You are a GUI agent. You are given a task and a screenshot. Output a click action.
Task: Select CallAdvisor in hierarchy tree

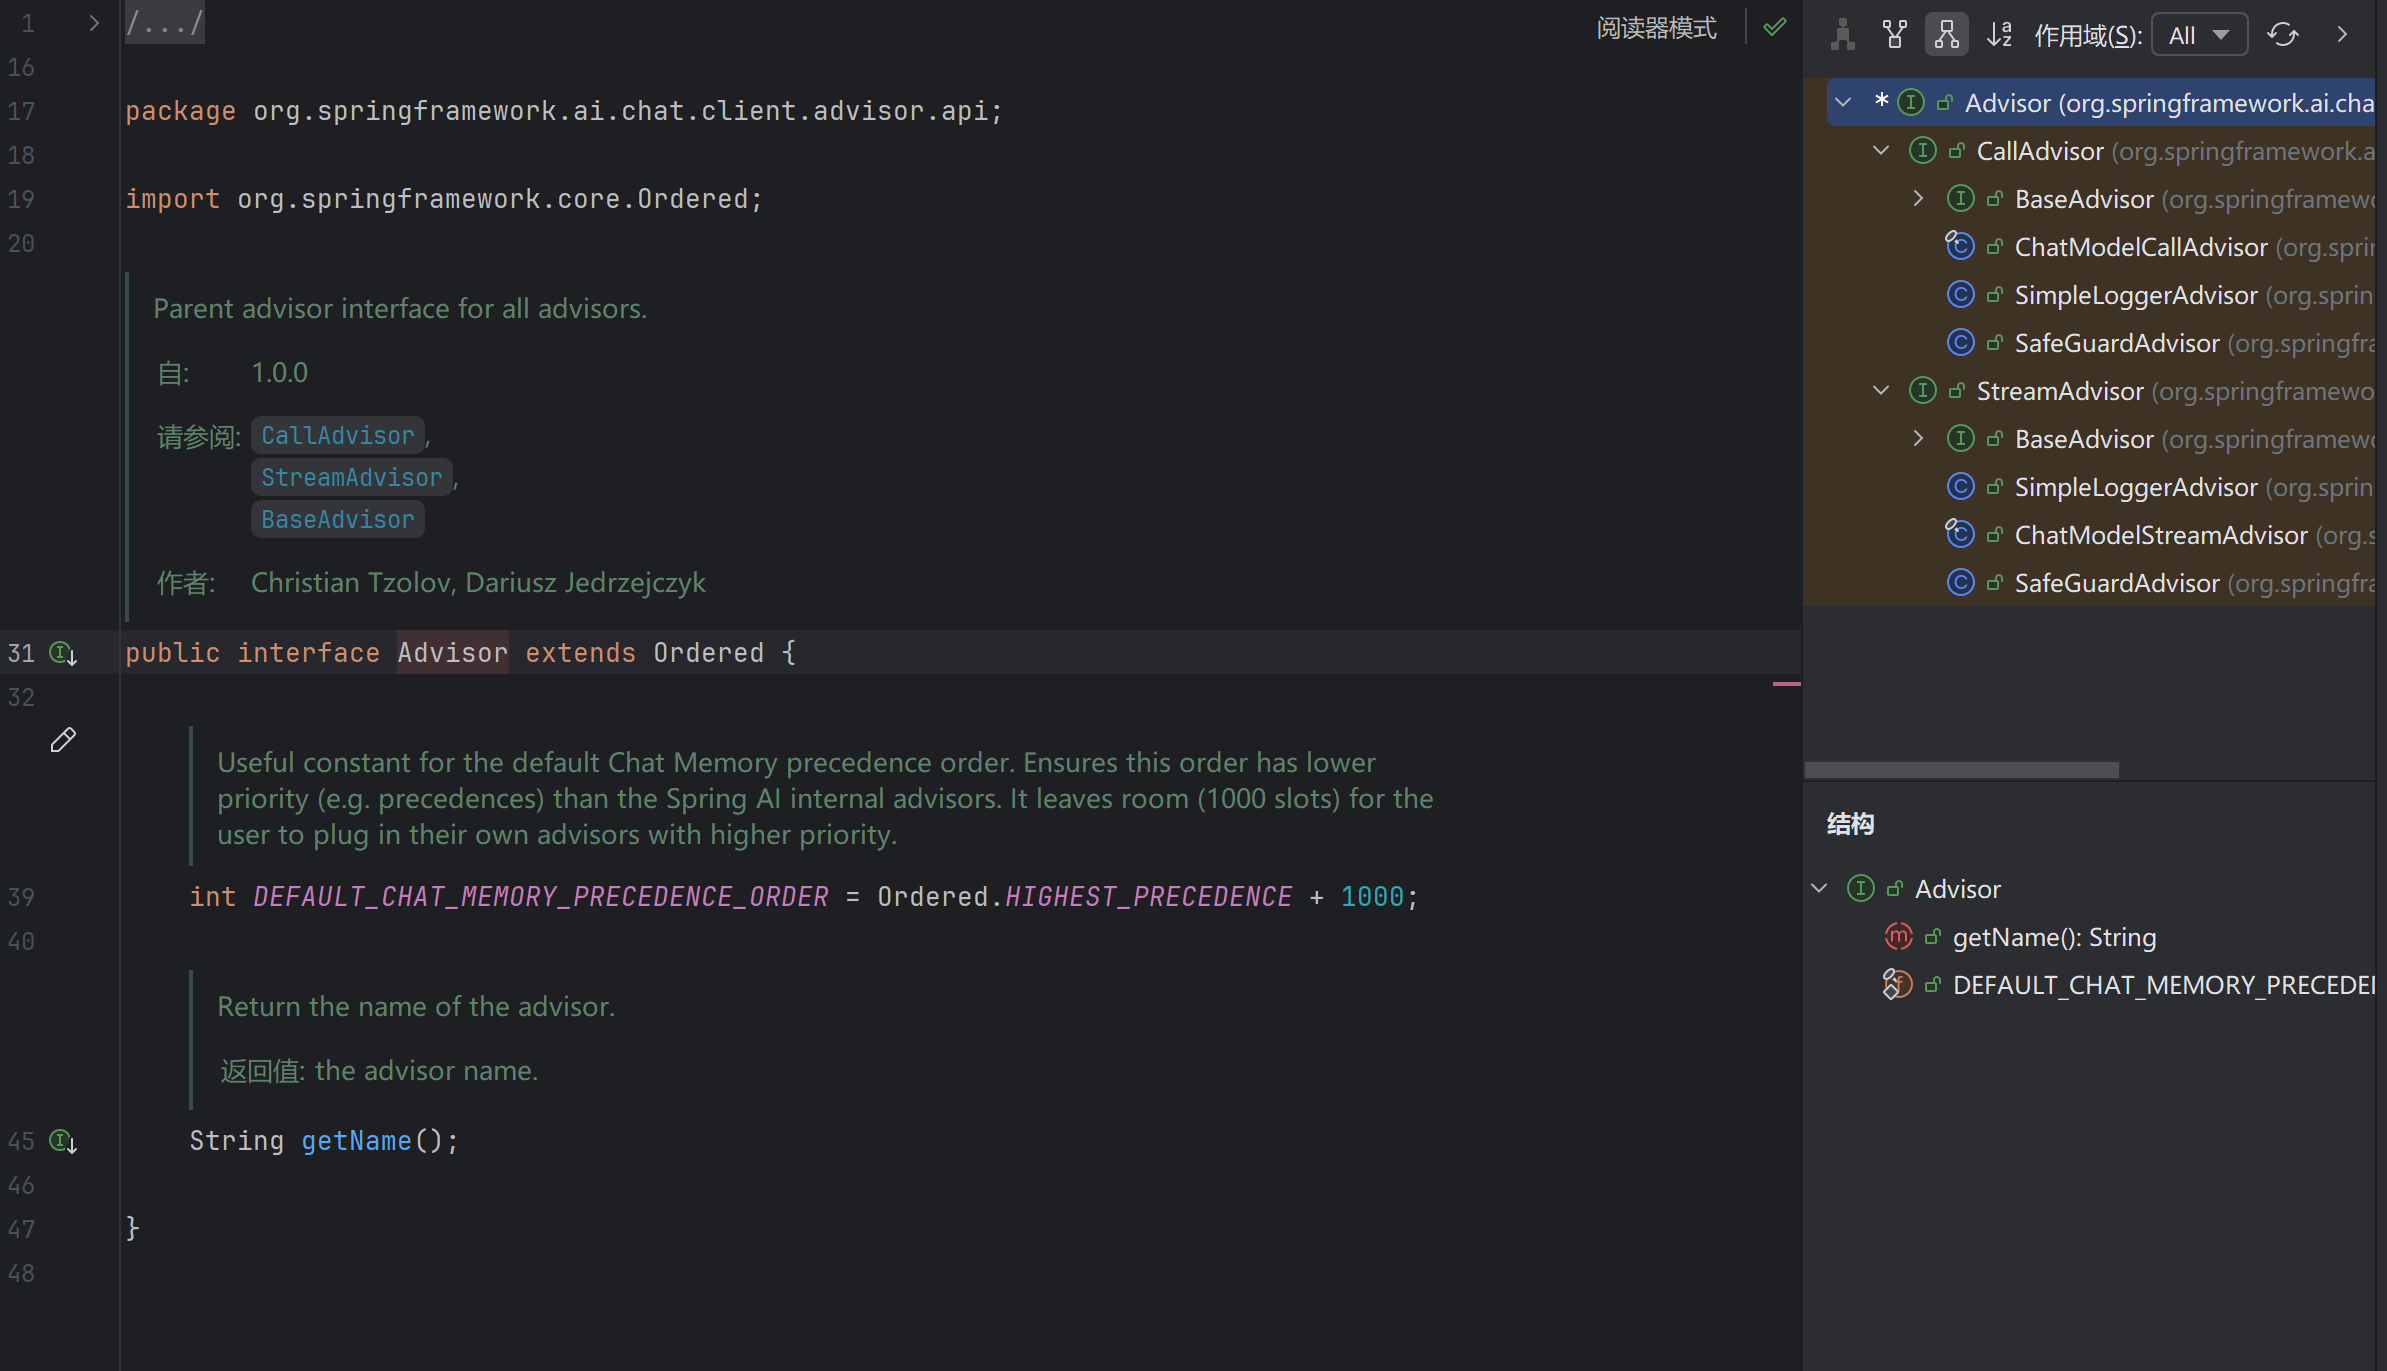click(2040, 151)
